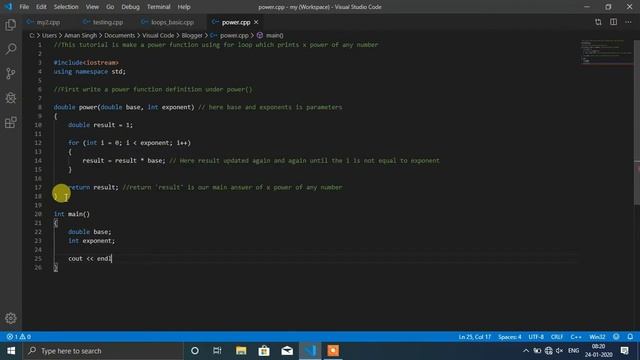This screenshot has height=360, width=640.
Task: Click the network globe icon in tray
Action: tap(549, 351)
